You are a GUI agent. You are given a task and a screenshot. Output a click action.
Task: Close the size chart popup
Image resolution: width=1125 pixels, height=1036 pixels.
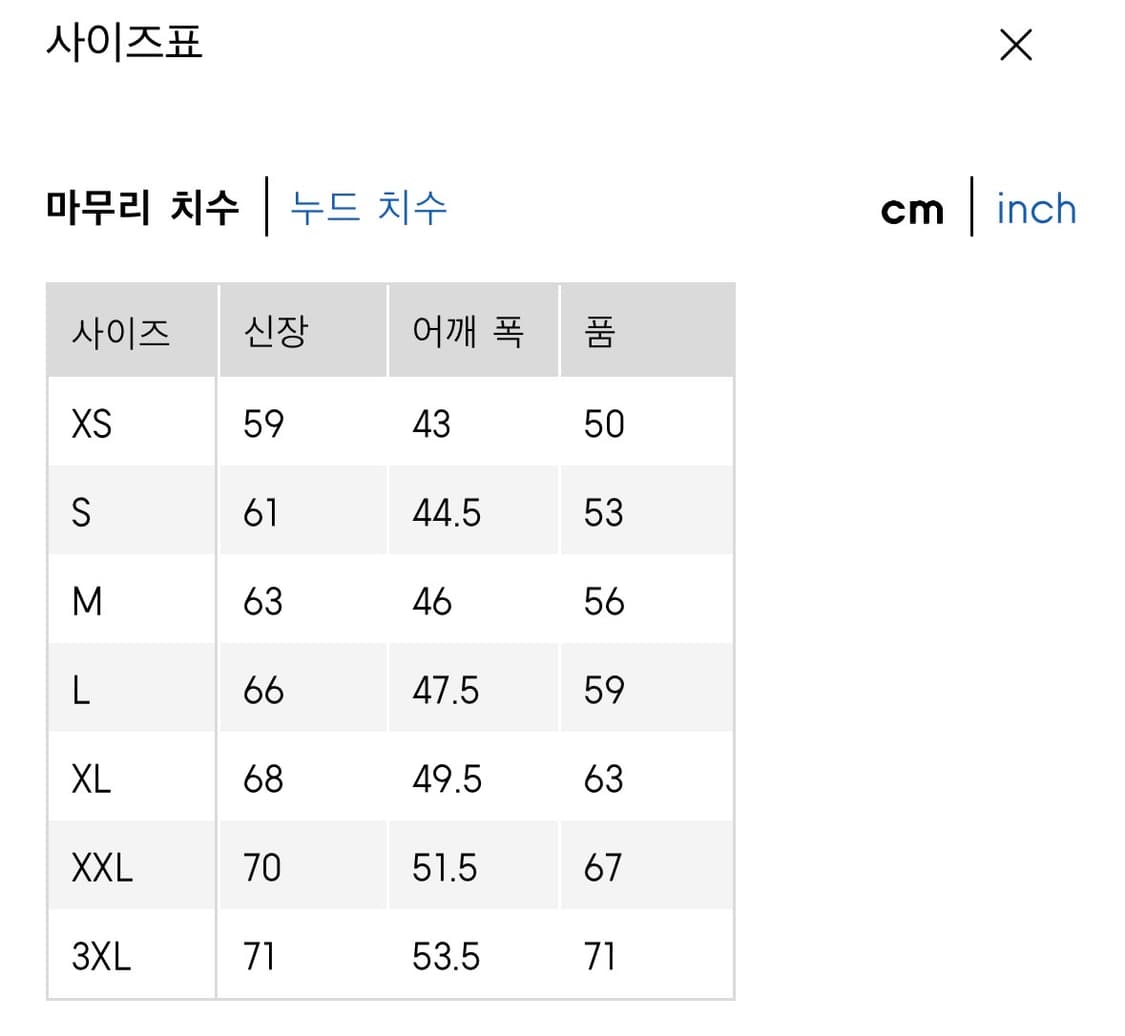click(x=1015, y=45)
